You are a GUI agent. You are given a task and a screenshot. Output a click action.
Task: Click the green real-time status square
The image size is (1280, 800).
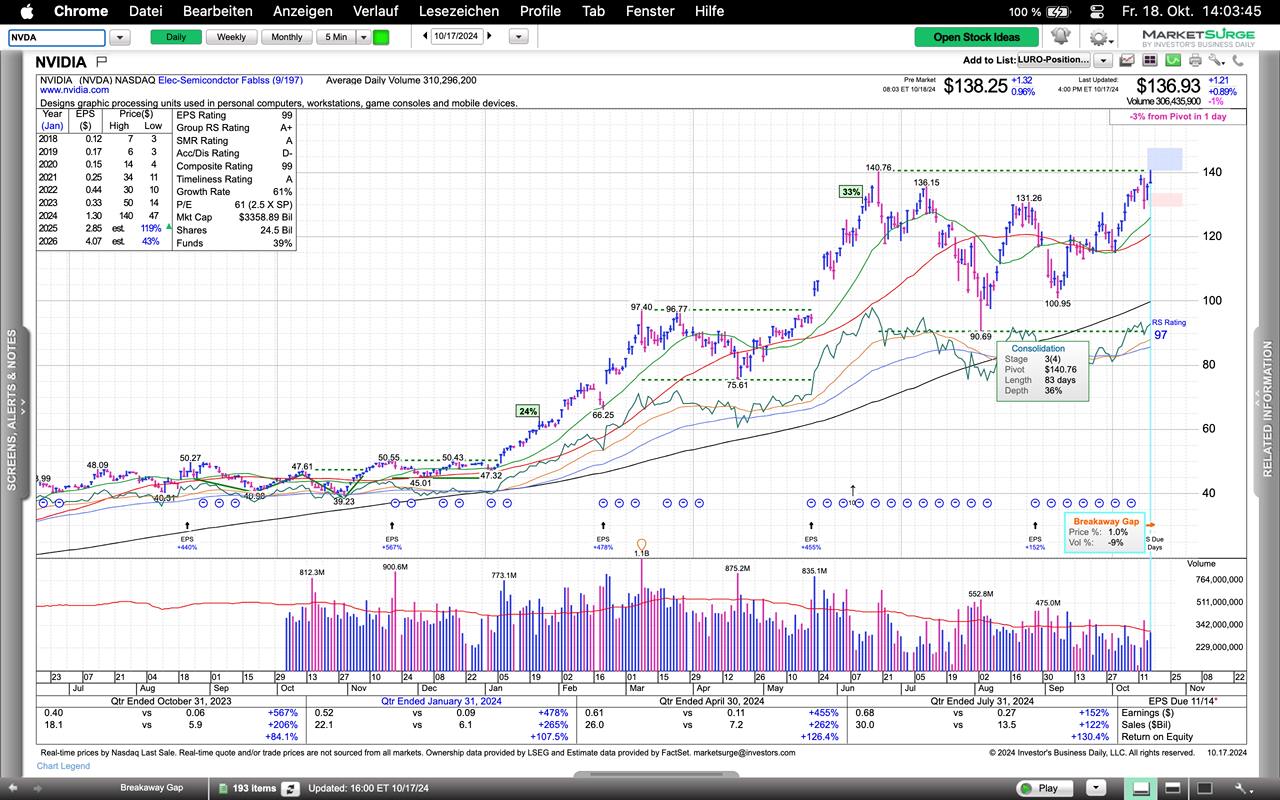point(381,37)
